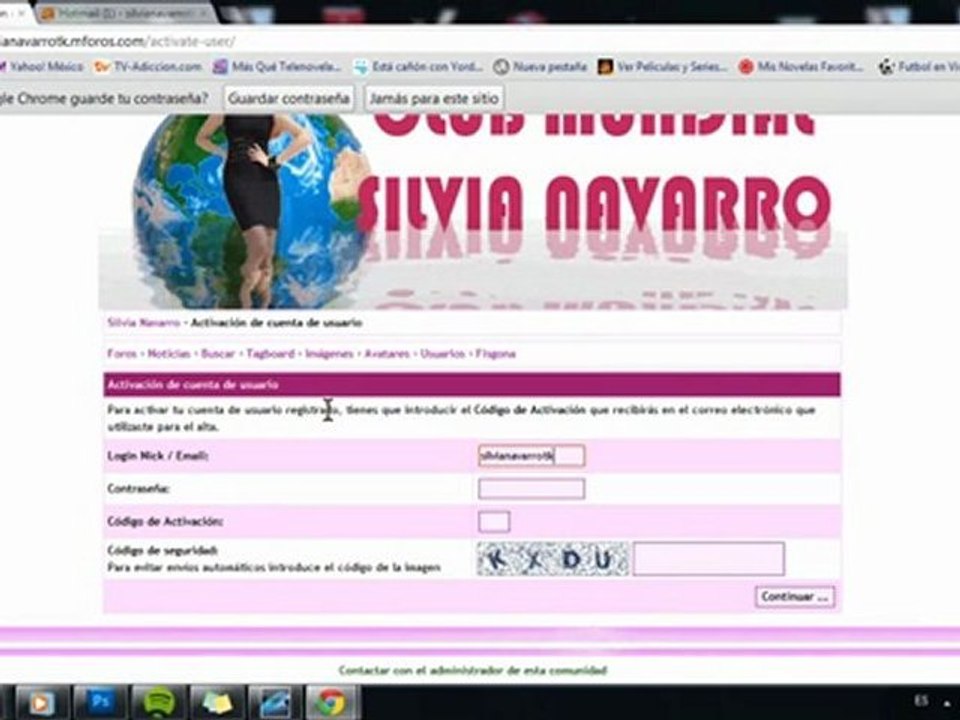Click the Código de seguridad label
Image resolution: width=960 pixels, height=720 pixels.
[162, 550]
